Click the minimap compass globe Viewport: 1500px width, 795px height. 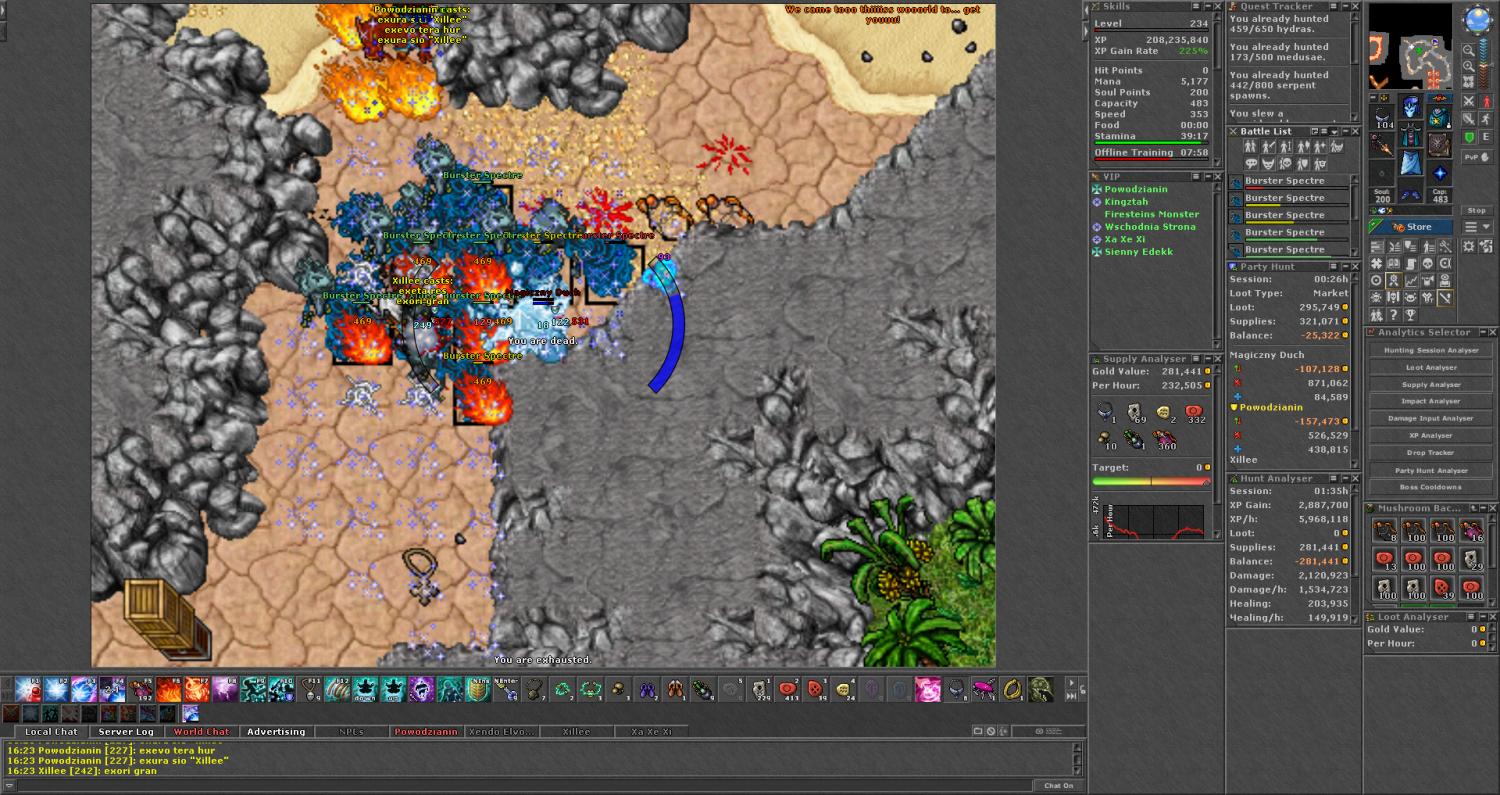pyautogui.click(x=1478, y=19)
